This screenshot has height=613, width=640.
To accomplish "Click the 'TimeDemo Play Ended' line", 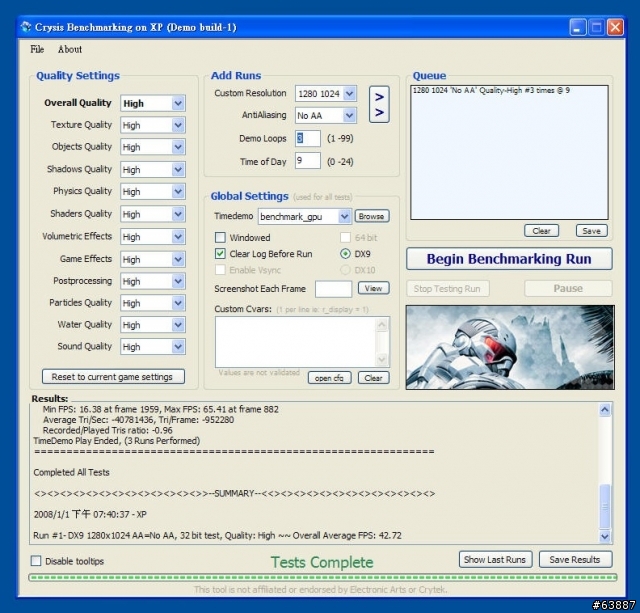I will [117, 441].
